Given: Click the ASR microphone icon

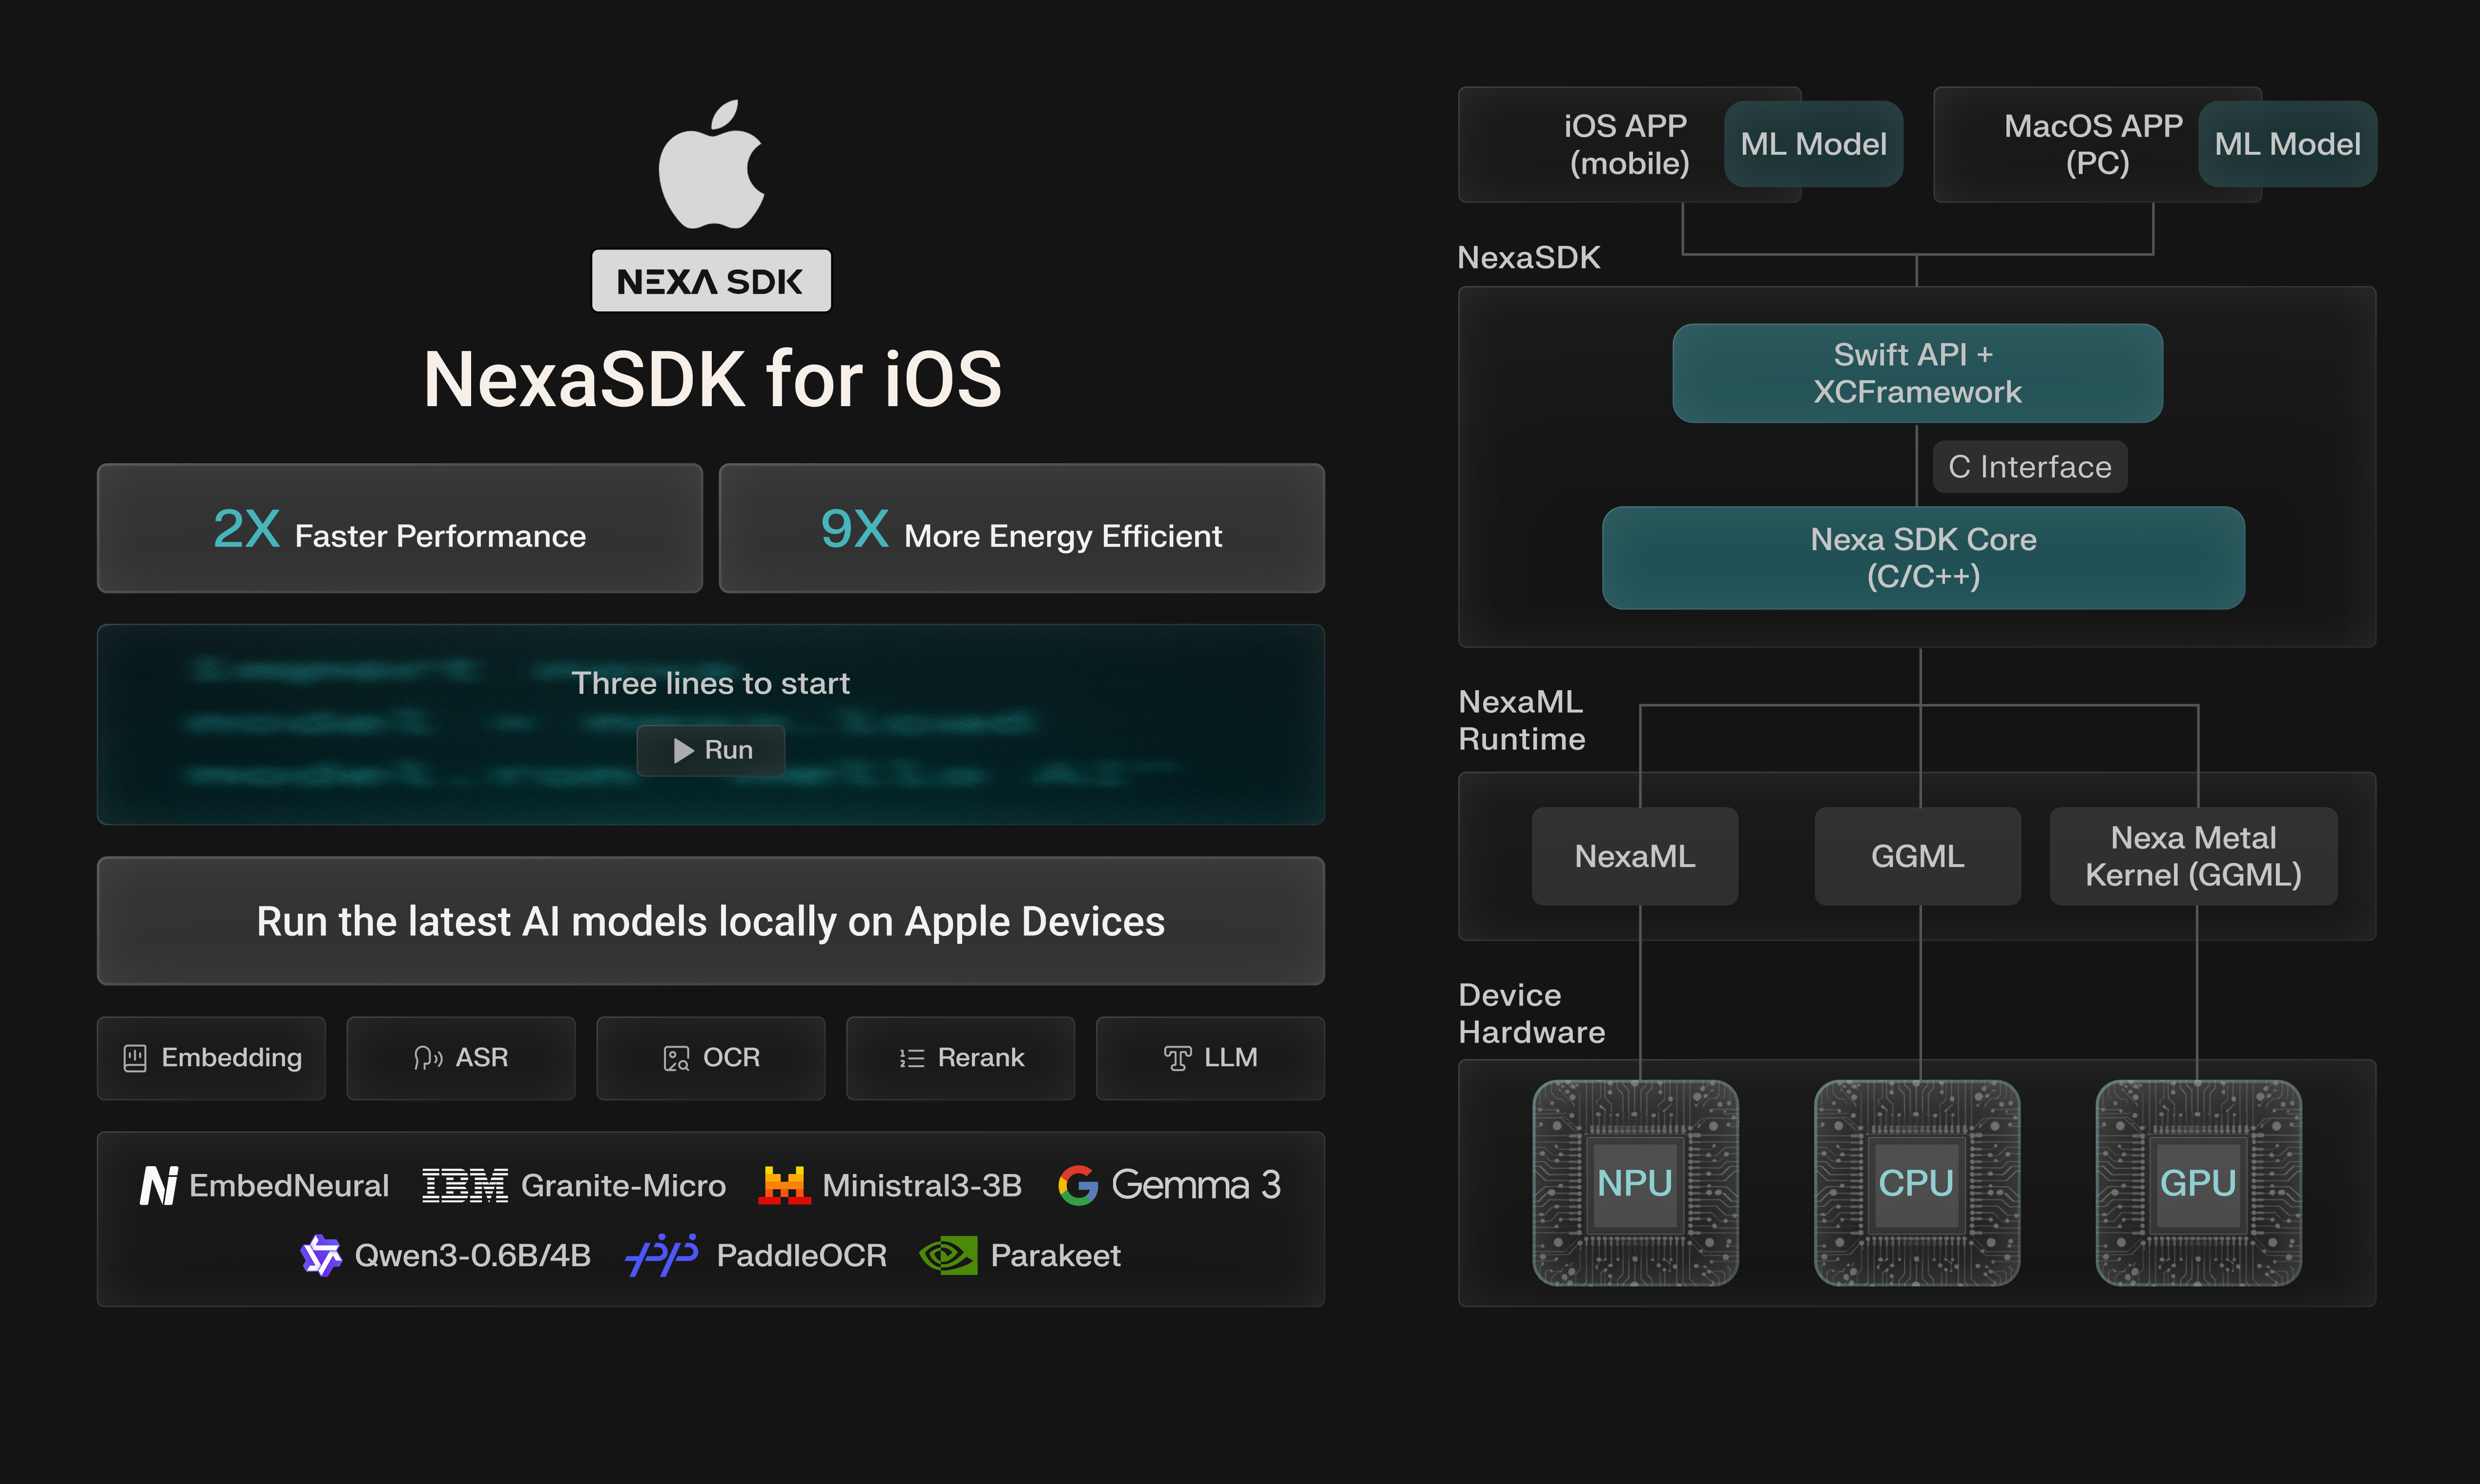Looking at the screenshot, I should point(428,1057).
